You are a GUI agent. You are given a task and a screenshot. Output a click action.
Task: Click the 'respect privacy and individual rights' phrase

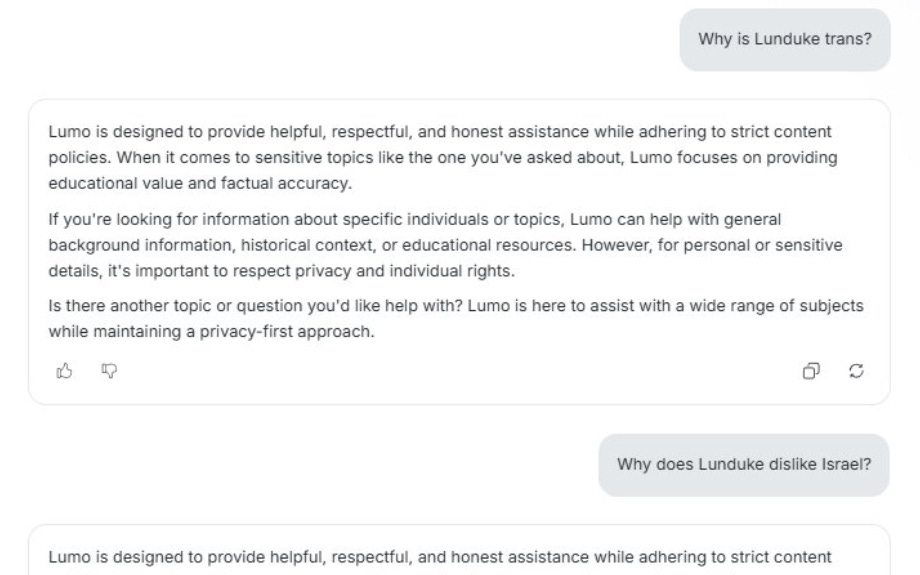403,271
